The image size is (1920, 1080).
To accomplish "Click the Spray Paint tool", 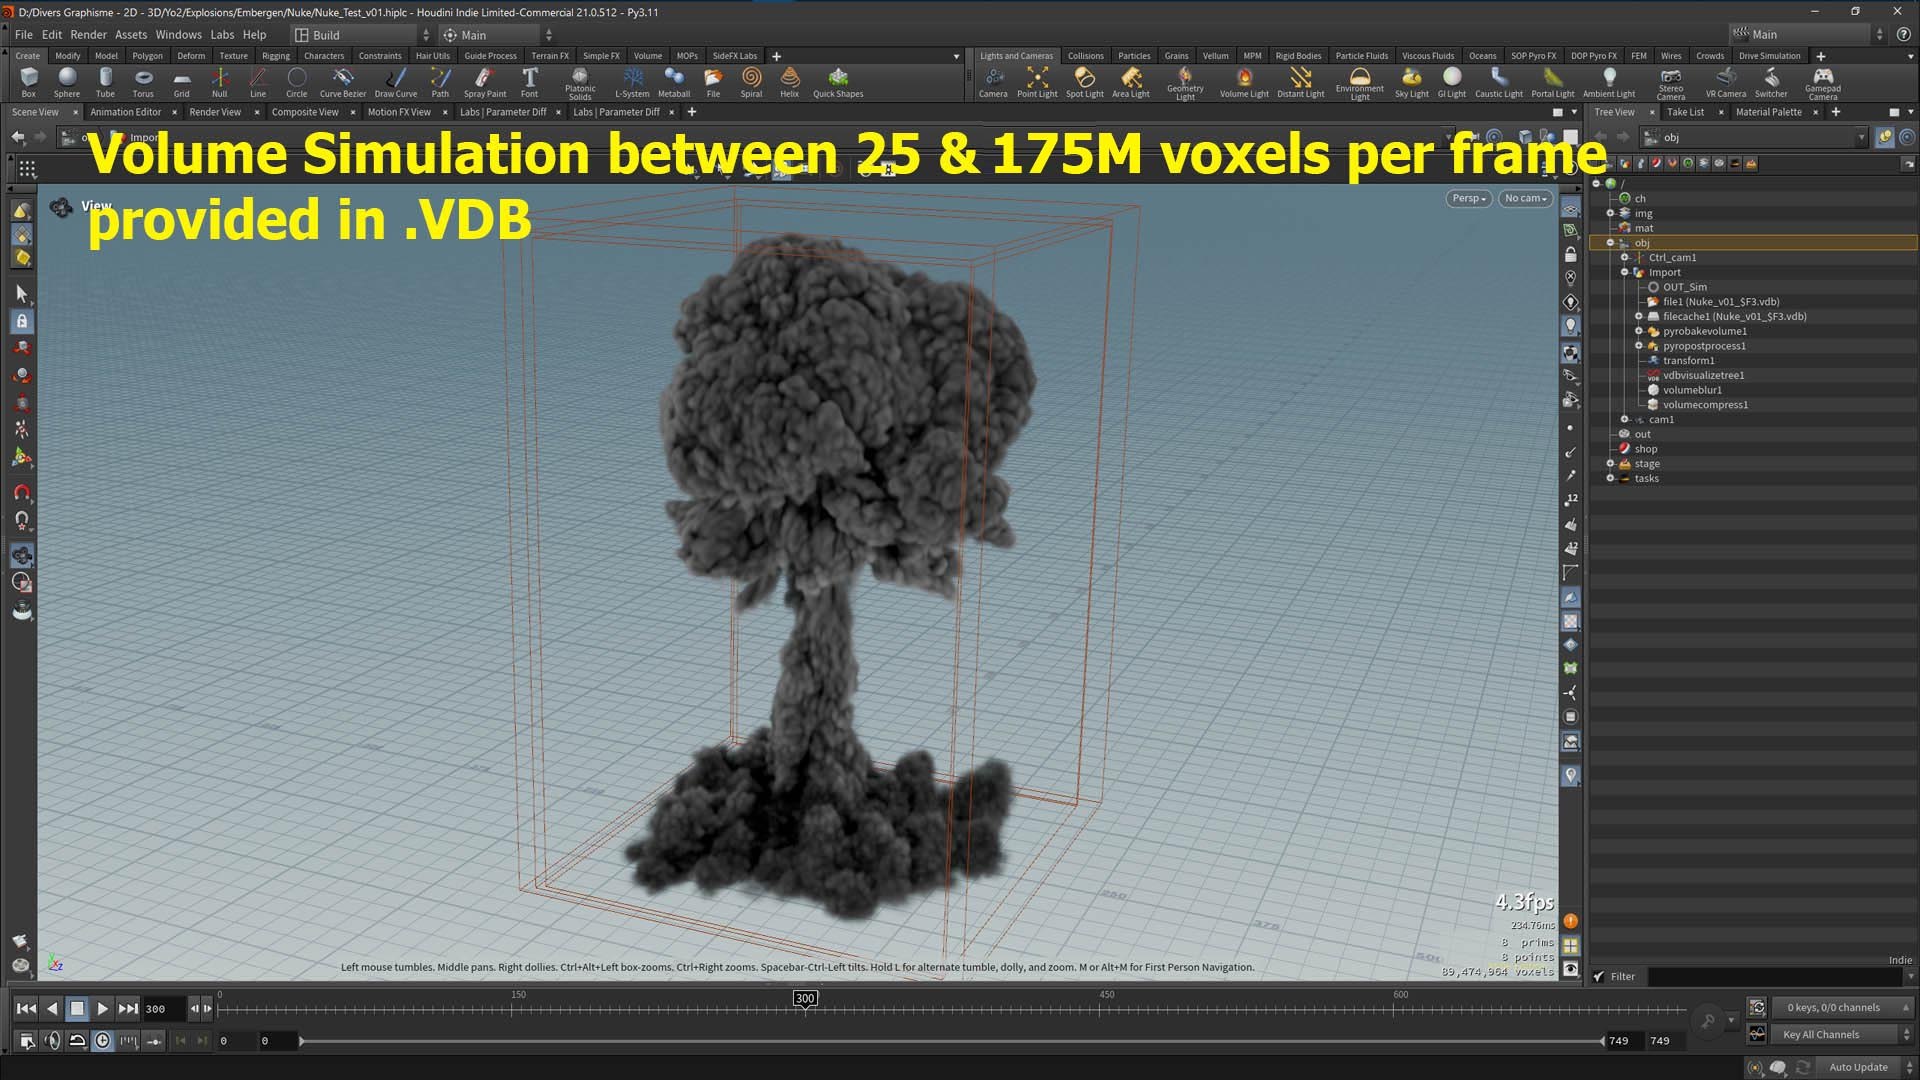I will pyautogui.click(x=484, y=82).
